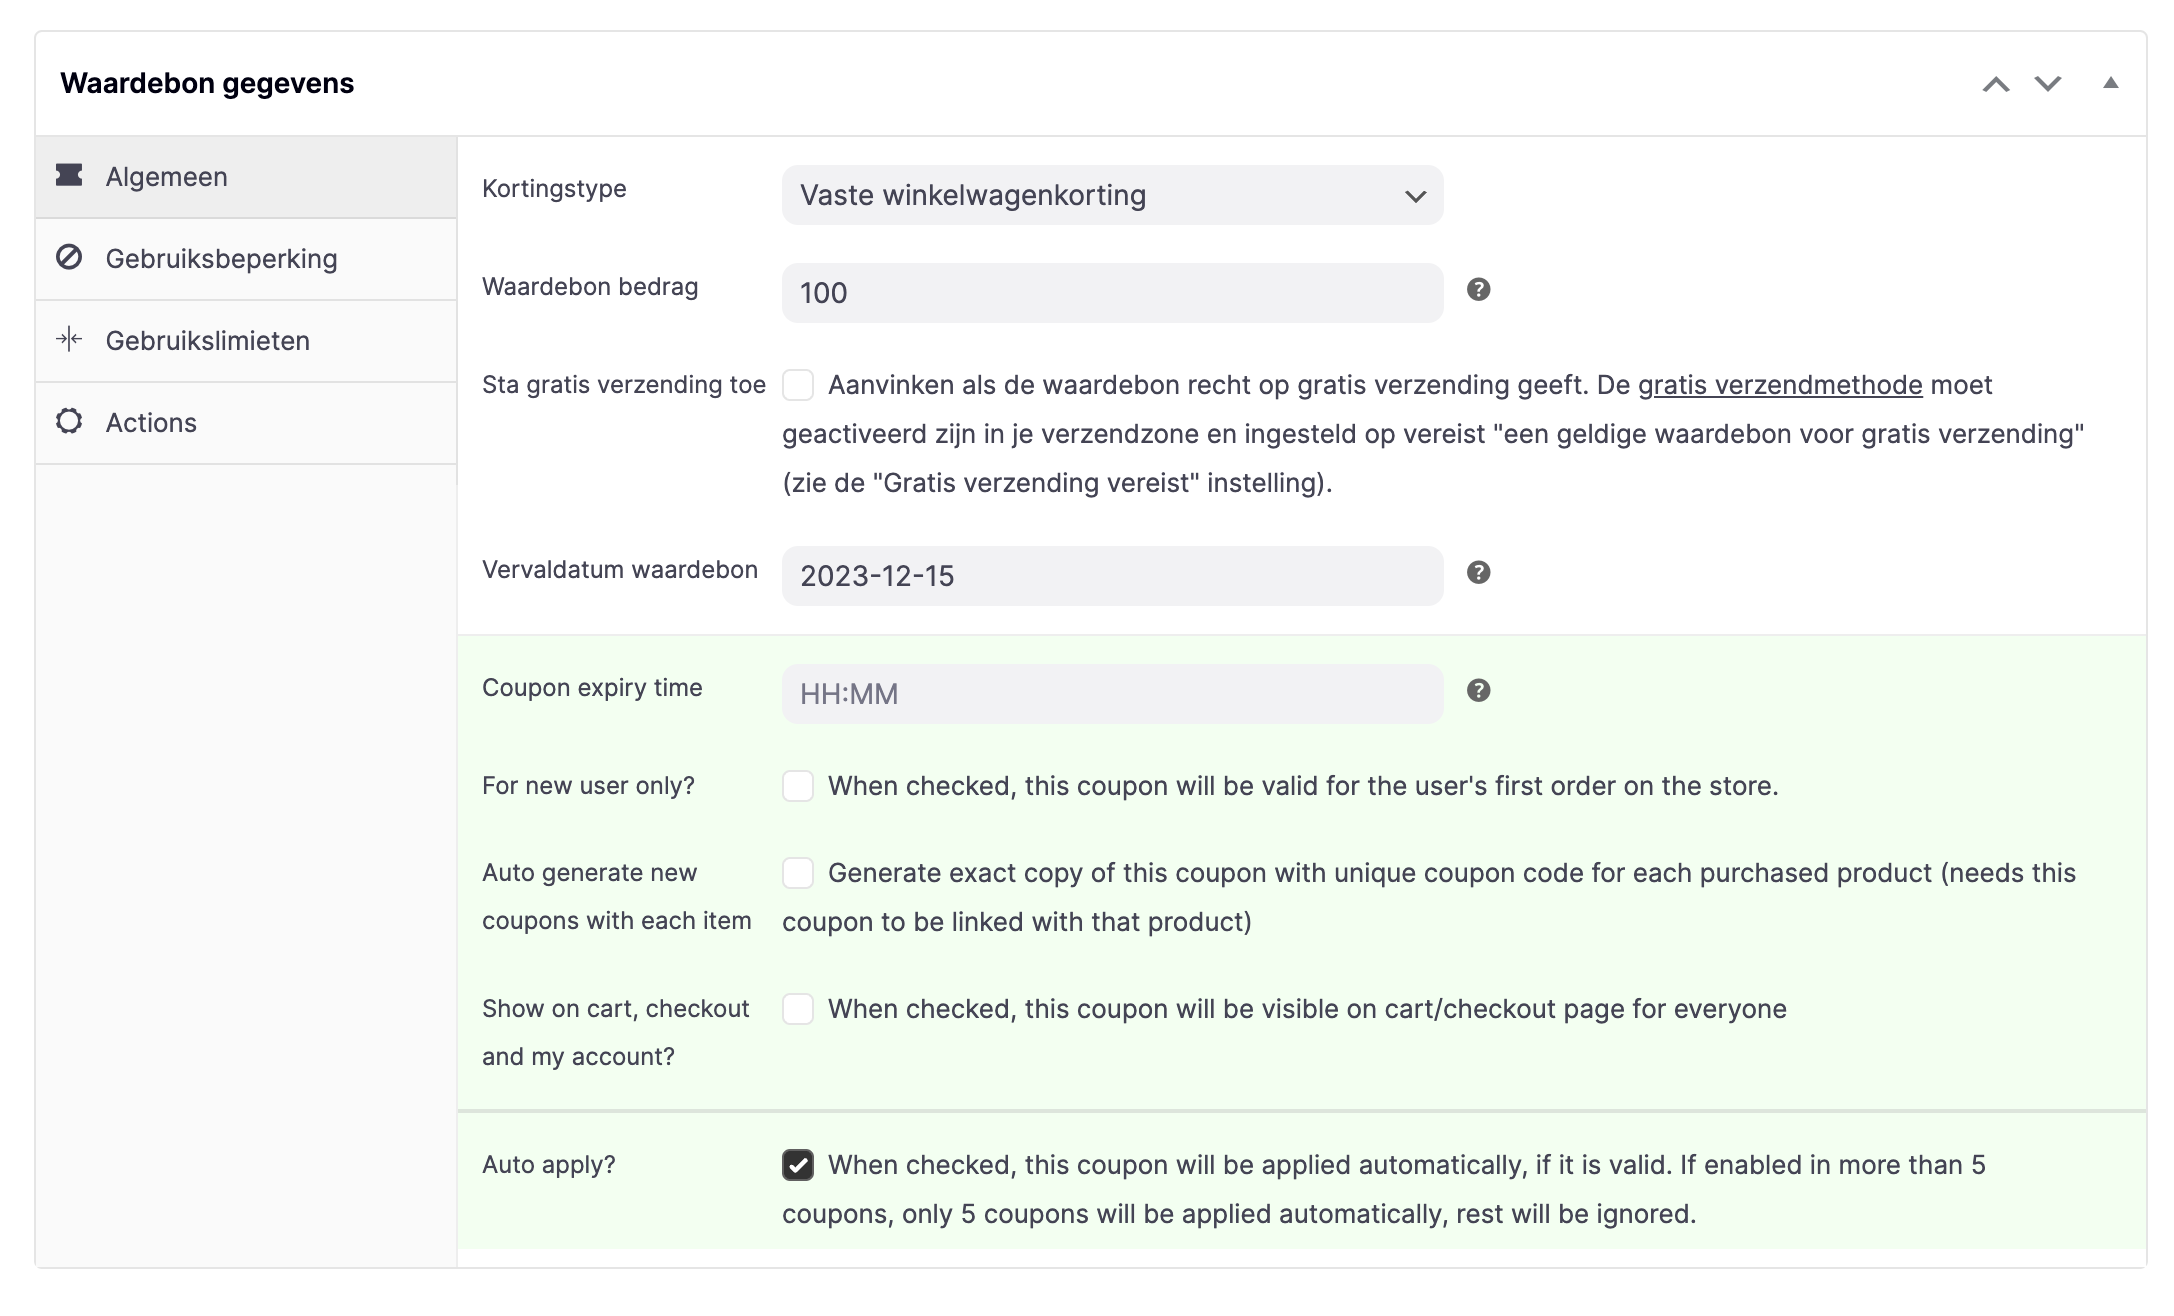Image resolution: width=2174 pixels, height=1316 pixels.
Task: Follow the gratis verzendmethode link
Action: tap(1779, 385)
